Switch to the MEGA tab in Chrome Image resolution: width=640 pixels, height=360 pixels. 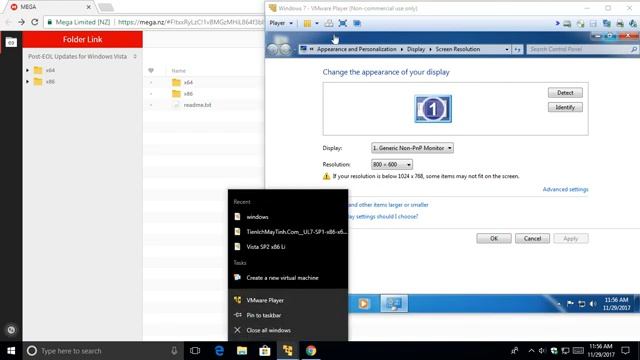click(51, 7)
